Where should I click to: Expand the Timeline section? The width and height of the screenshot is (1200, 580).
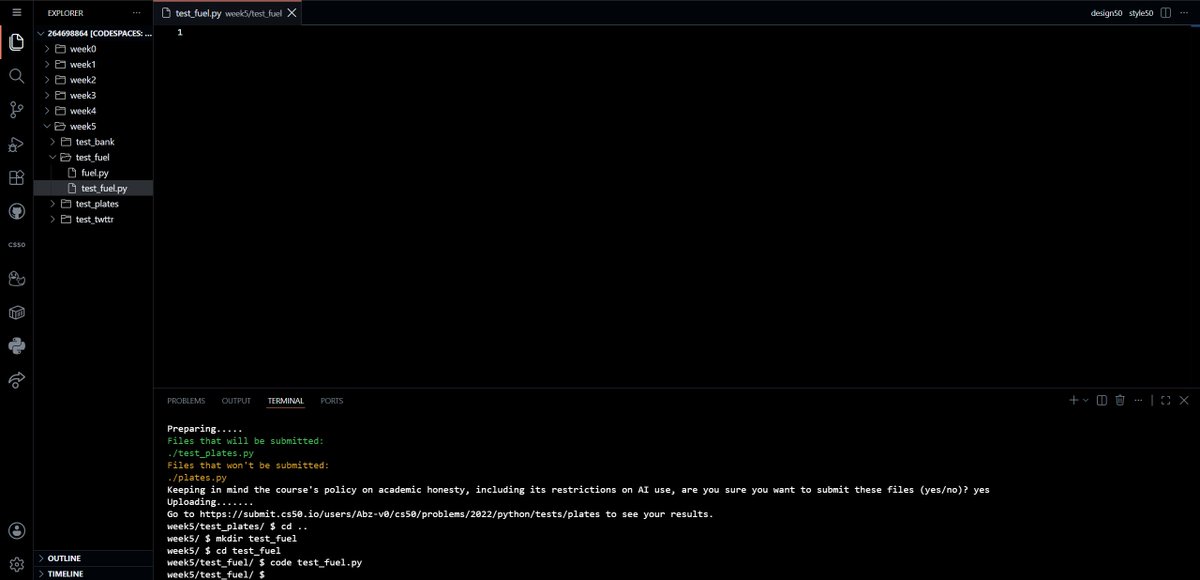[93, 573]
